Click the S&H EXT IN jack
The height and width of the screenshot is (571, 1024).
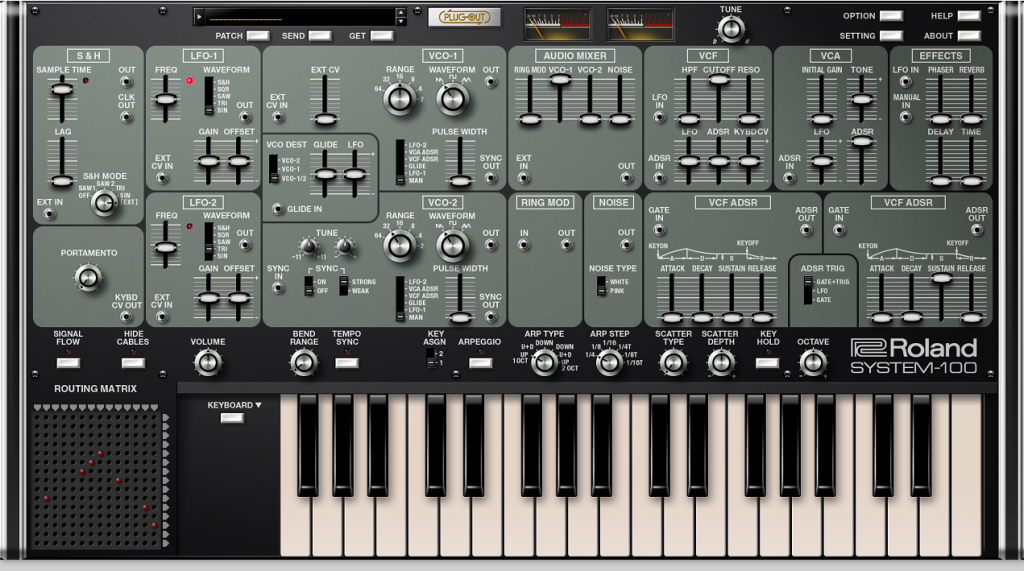tap(49, 214)
